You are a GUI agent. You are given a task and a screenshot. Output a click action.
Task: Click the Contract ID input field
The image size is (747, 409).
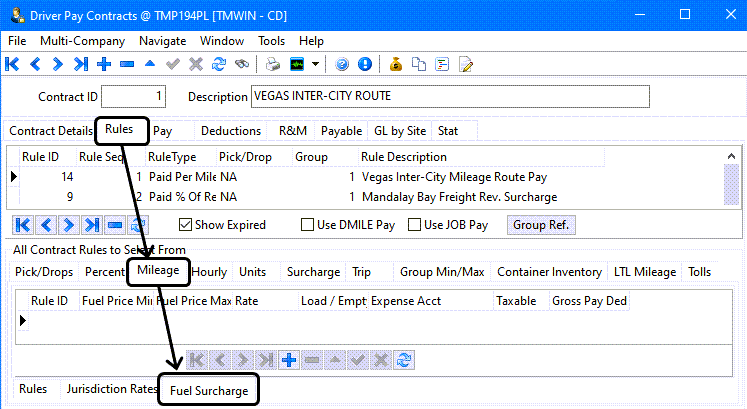[x=134, y=97]
